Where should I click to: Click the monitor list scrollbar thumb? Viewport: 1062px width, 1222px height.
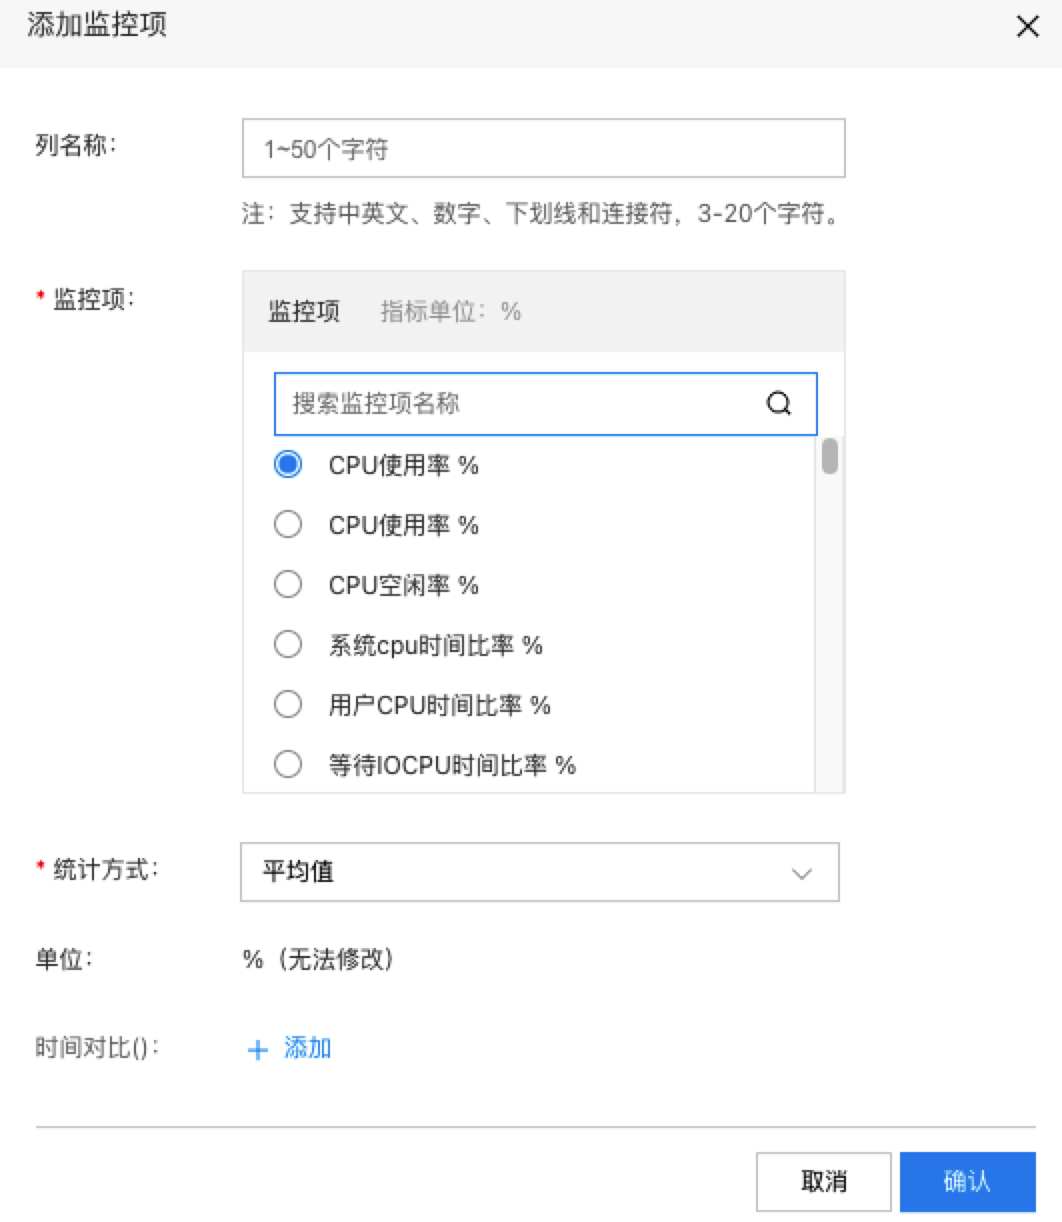click(829, 456)
